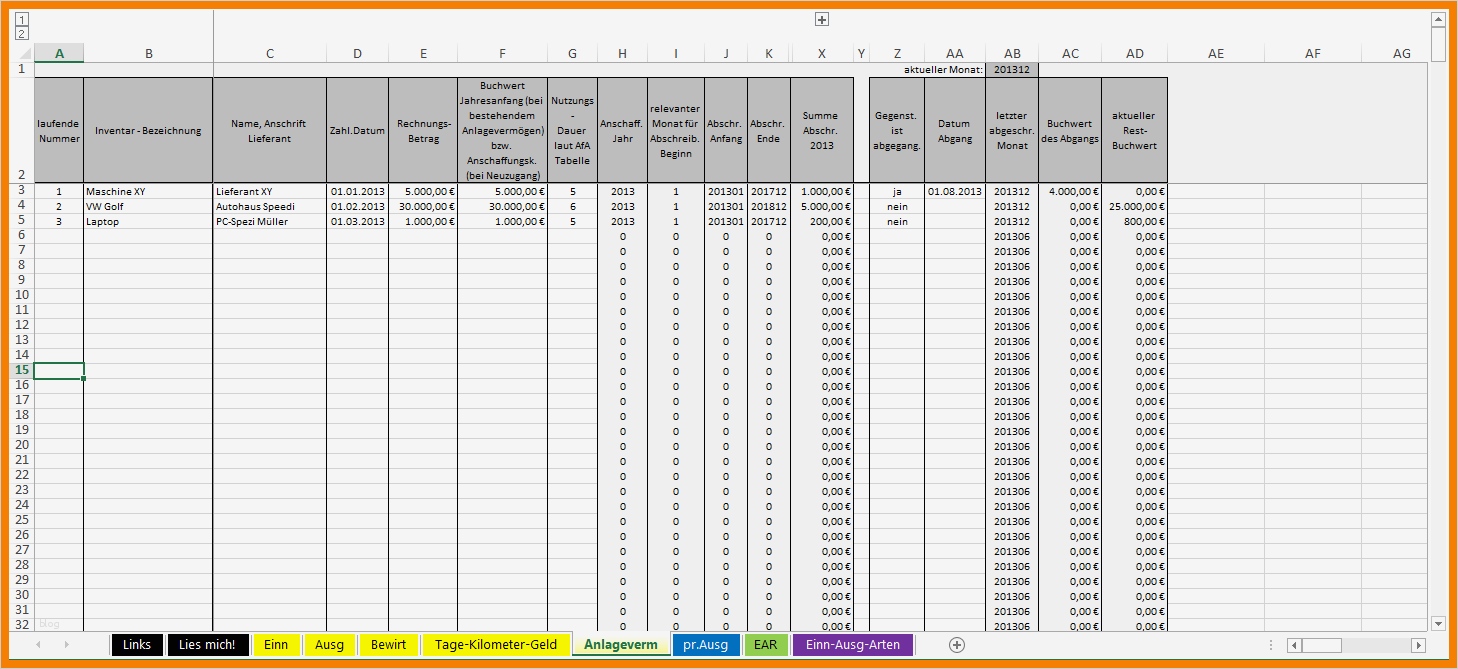
Task: Select the Einn sheet tab
Action: click(277, 645)
